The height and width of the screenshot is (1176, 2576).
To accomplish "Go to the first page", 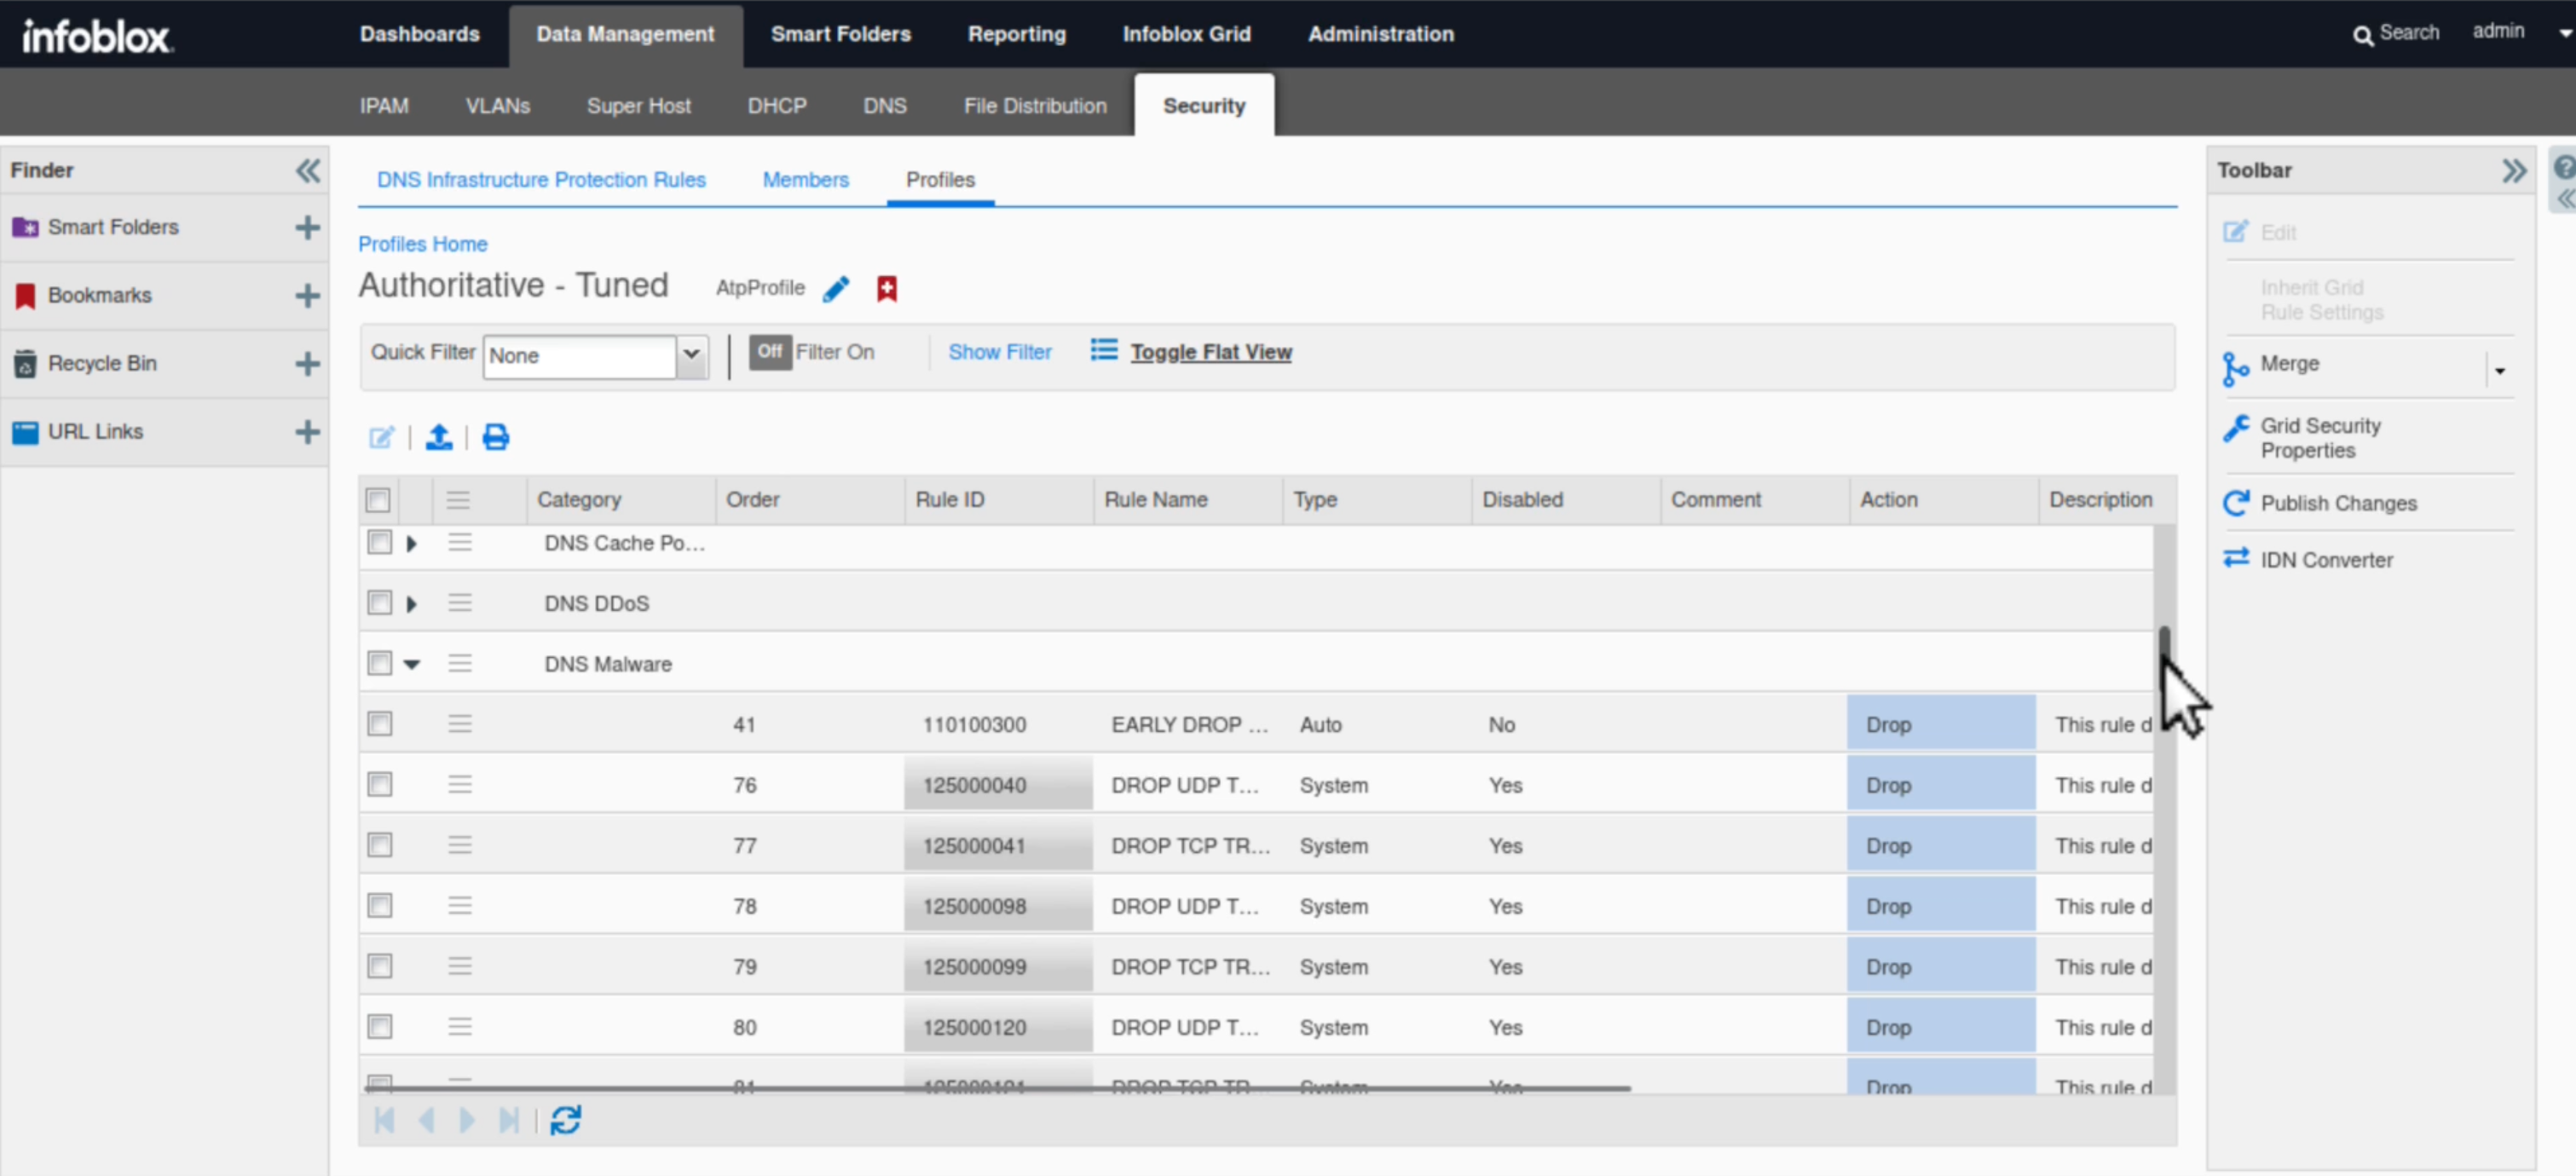I will click(x=384, y=1120).
